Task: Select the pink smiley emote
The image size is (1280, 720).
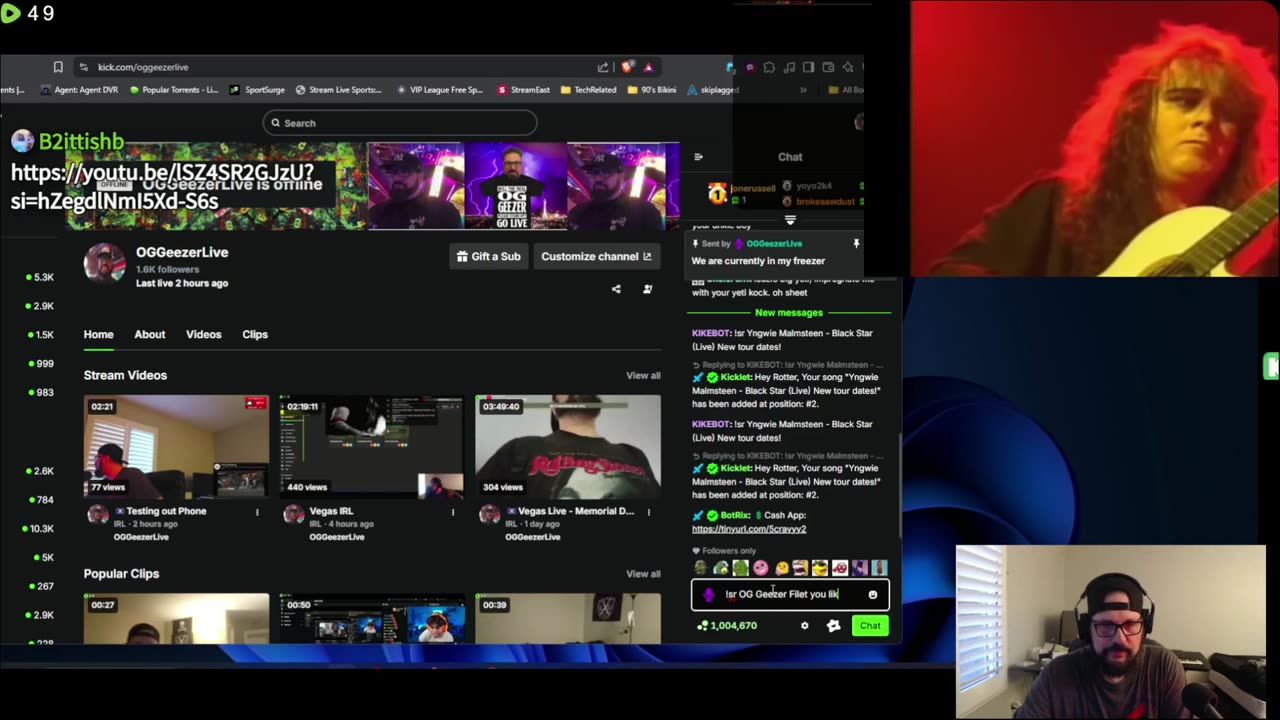Action: coord(760,568)
